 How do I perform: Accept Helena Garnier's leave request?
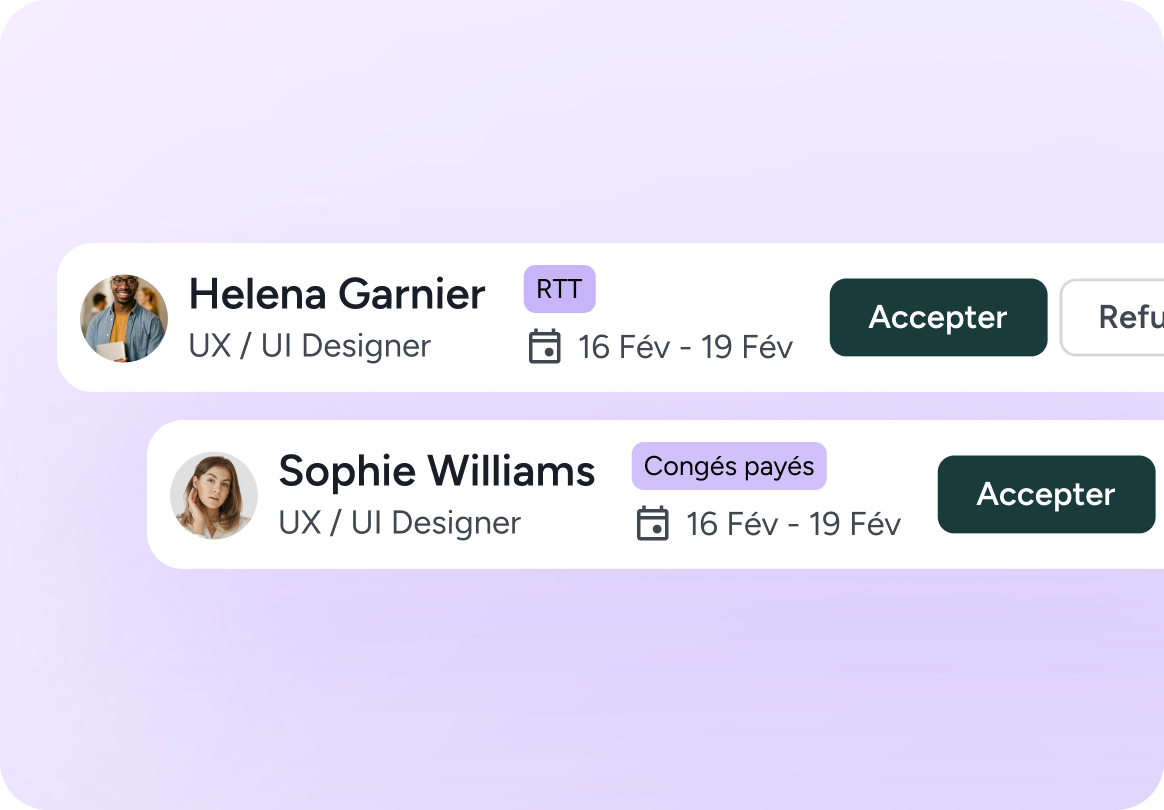pos(938,317)
